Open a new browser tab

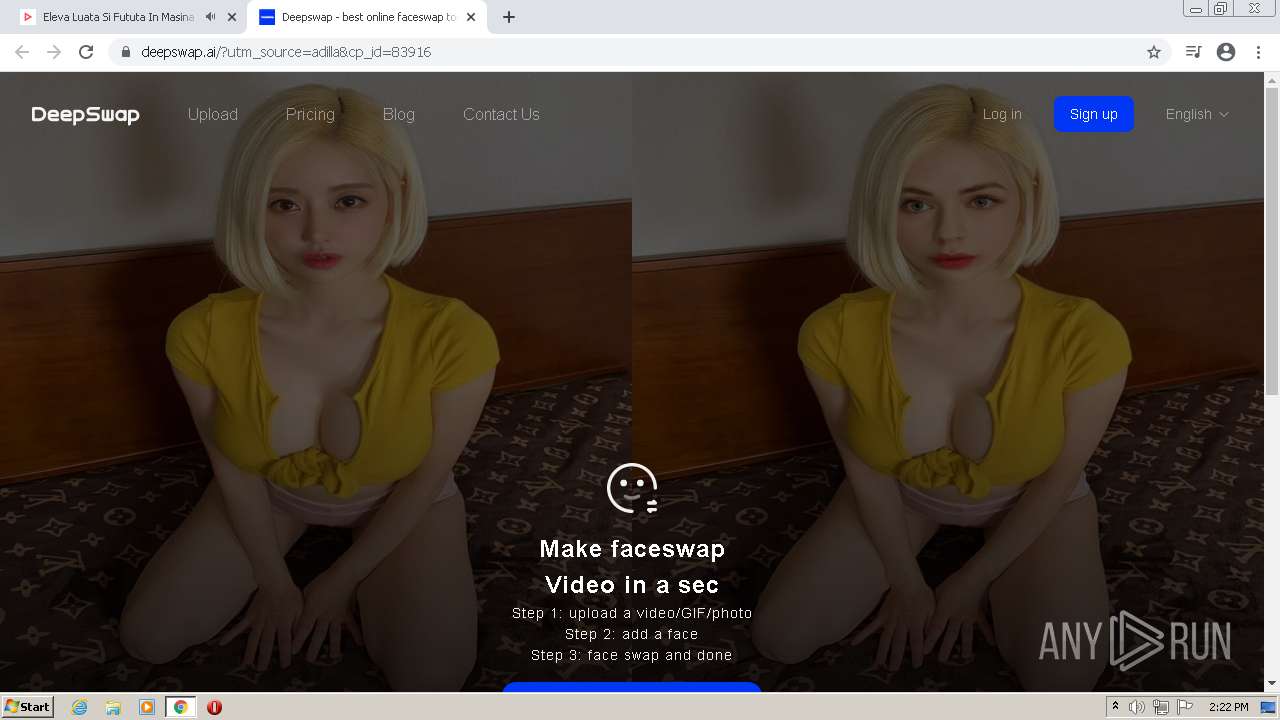pos(509,17)
